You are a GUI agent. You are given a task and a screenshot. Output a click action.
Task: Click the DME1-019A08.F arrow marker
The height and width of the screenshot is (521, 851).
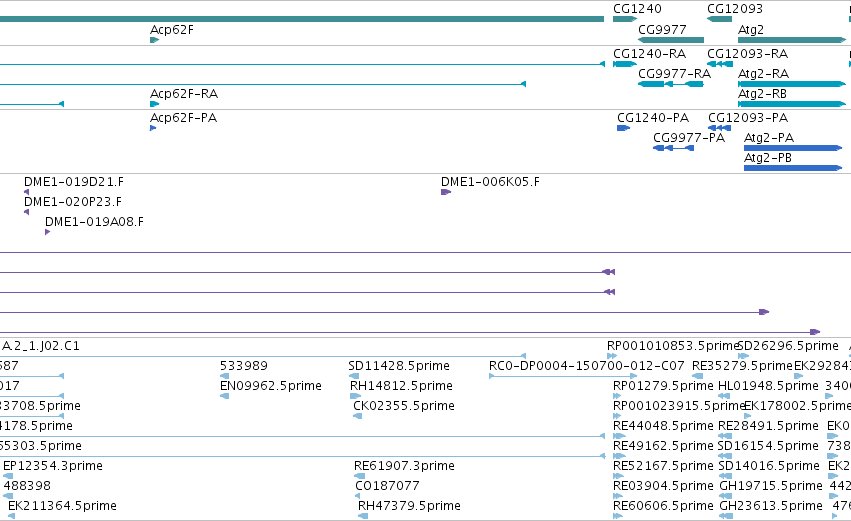click(48, 232)
